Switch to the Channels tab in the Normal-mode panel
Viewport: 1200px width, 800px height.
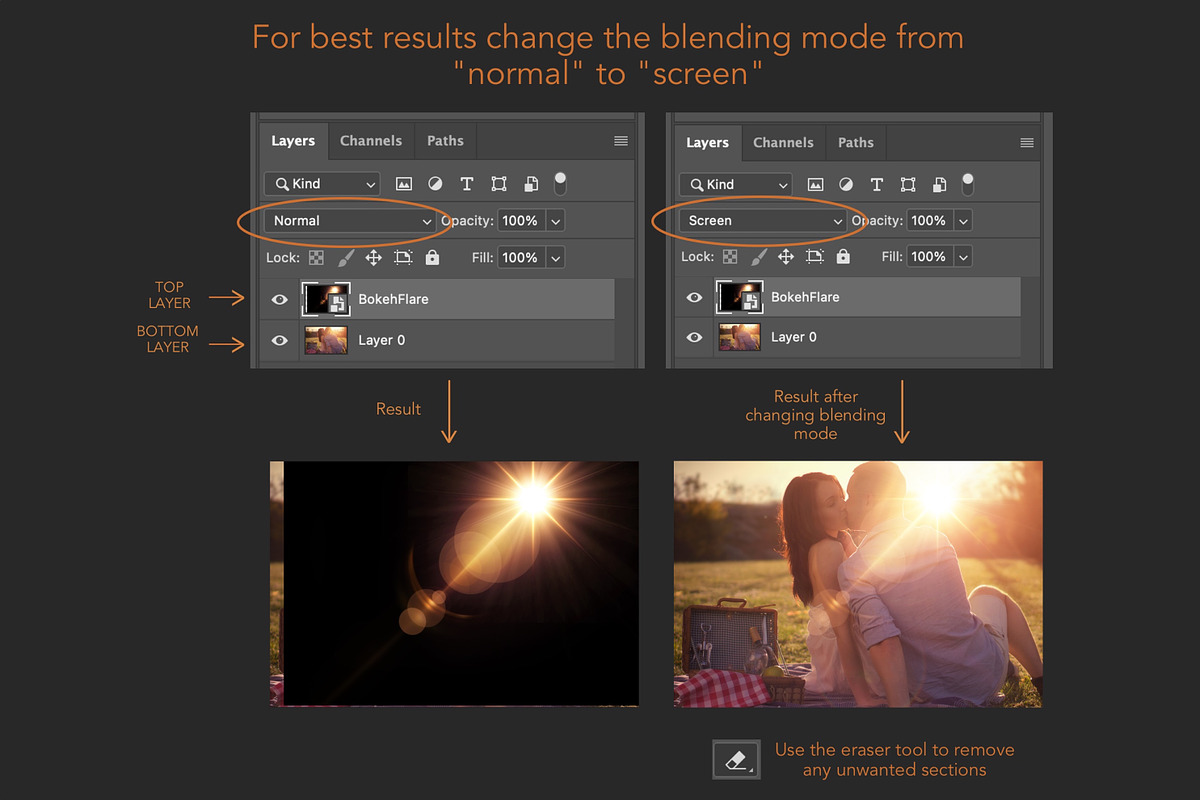[371, 141]
